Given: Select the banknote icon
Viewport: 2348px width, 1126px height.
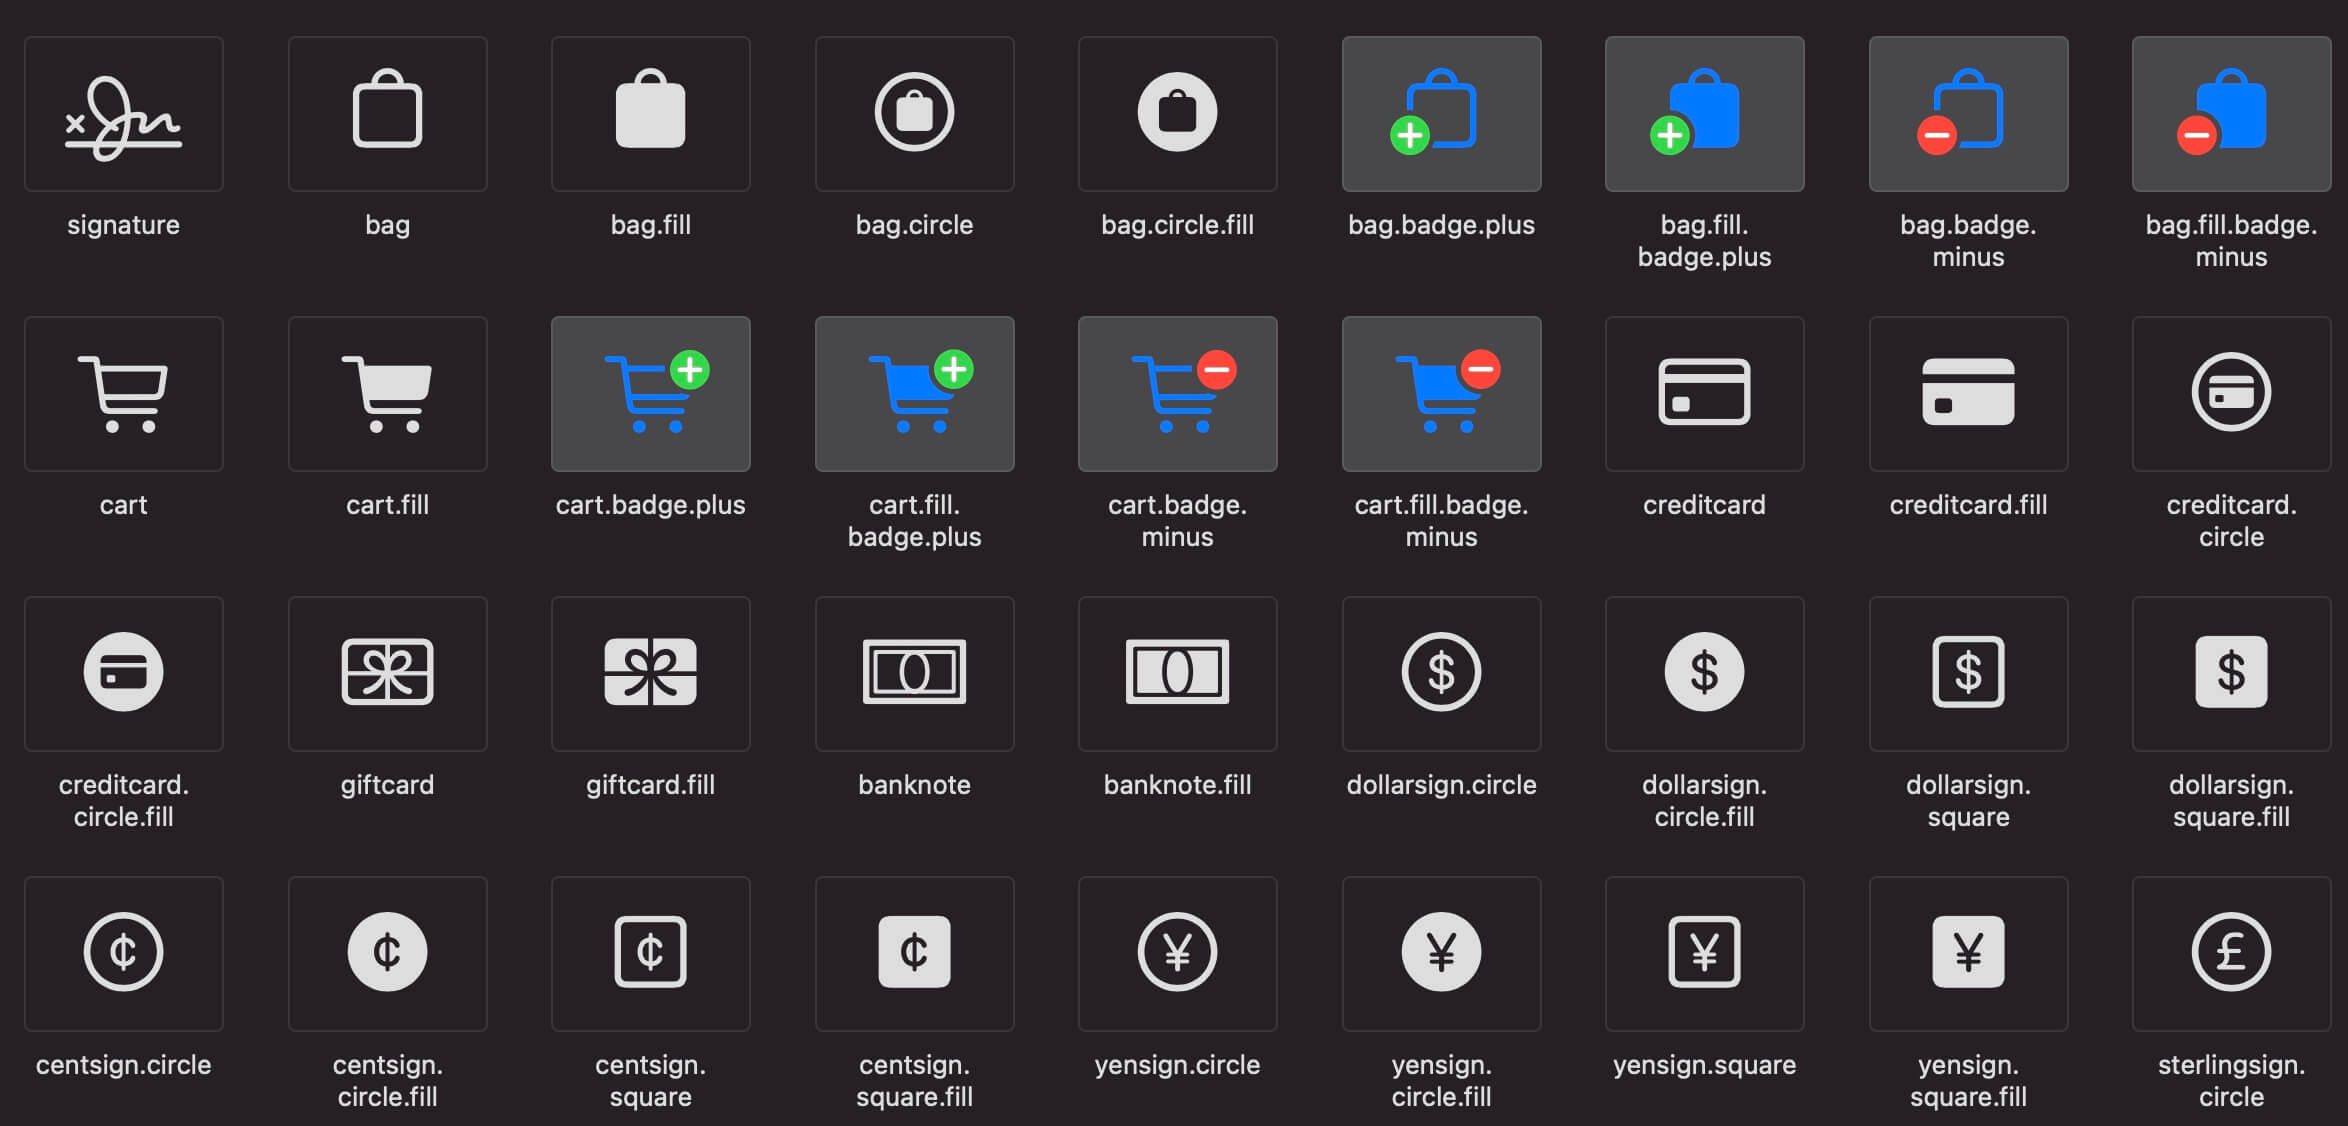Looking at the screenshot, I should click(914, 673).
